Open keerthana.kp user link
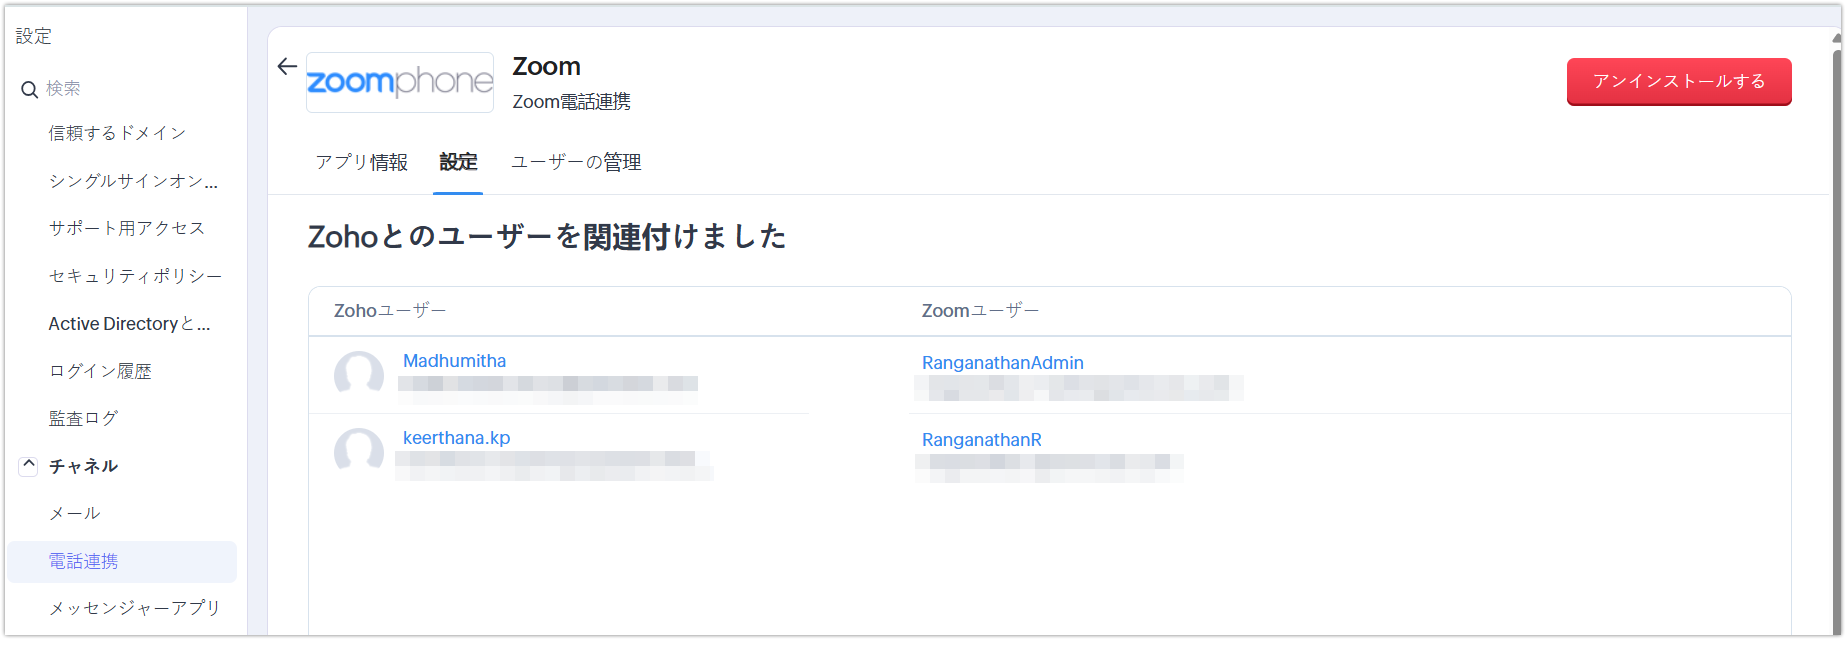This screenshot has height=670, width=1846. (x=456, y=438)
